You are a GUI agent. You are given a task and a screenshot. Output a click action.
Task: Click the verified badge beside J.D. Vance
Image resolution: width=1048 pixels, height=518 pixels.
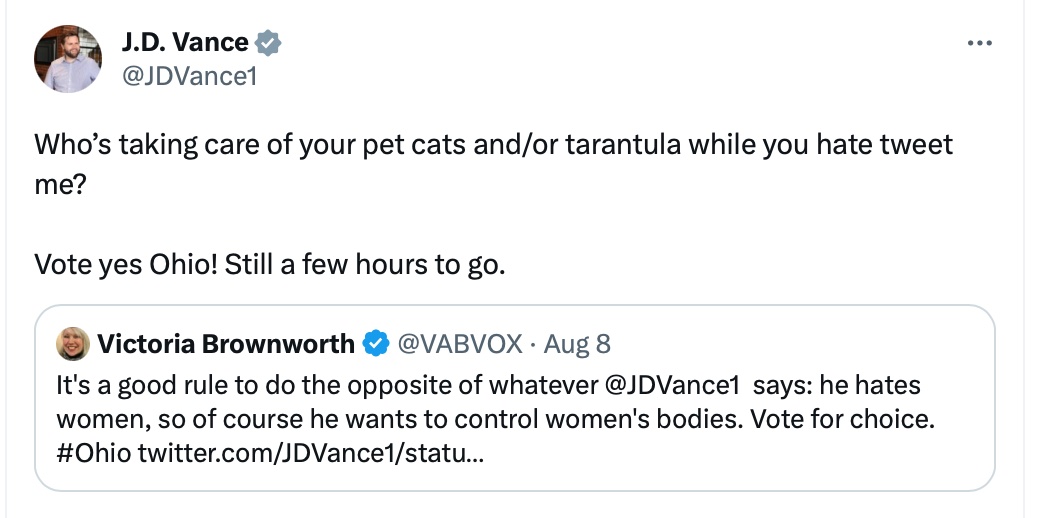[269, 43]
